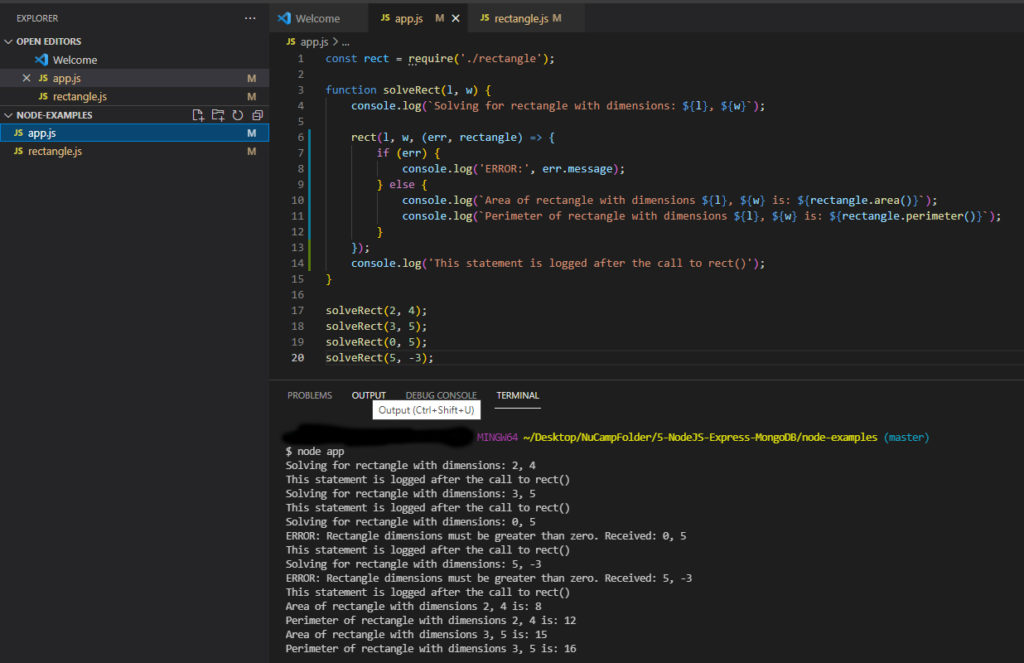Click terminal line 'Perimeter ... 3, 5 is: 16'

click(x=430, y=649)
